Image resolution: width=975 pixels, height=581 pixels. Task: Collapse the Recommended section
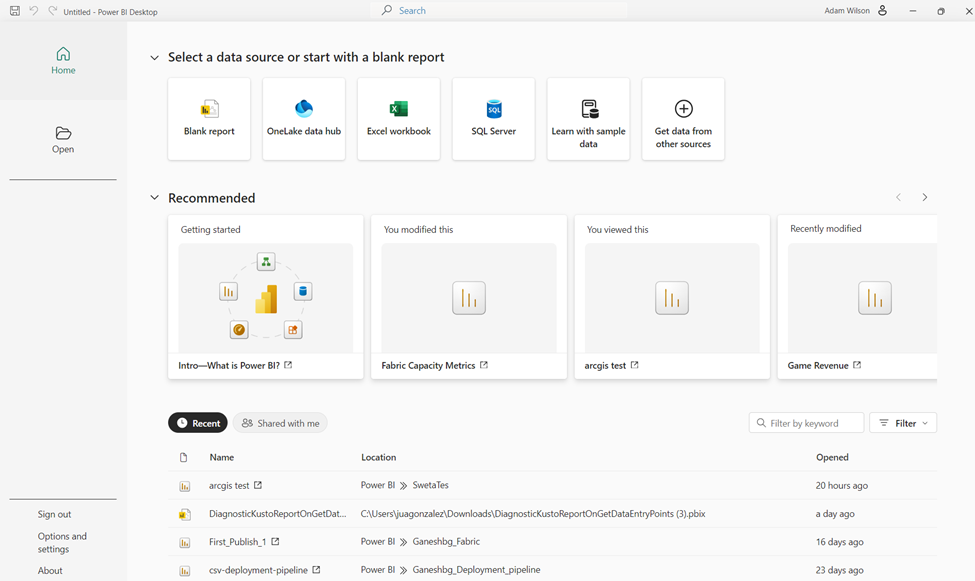click(154, 198)
